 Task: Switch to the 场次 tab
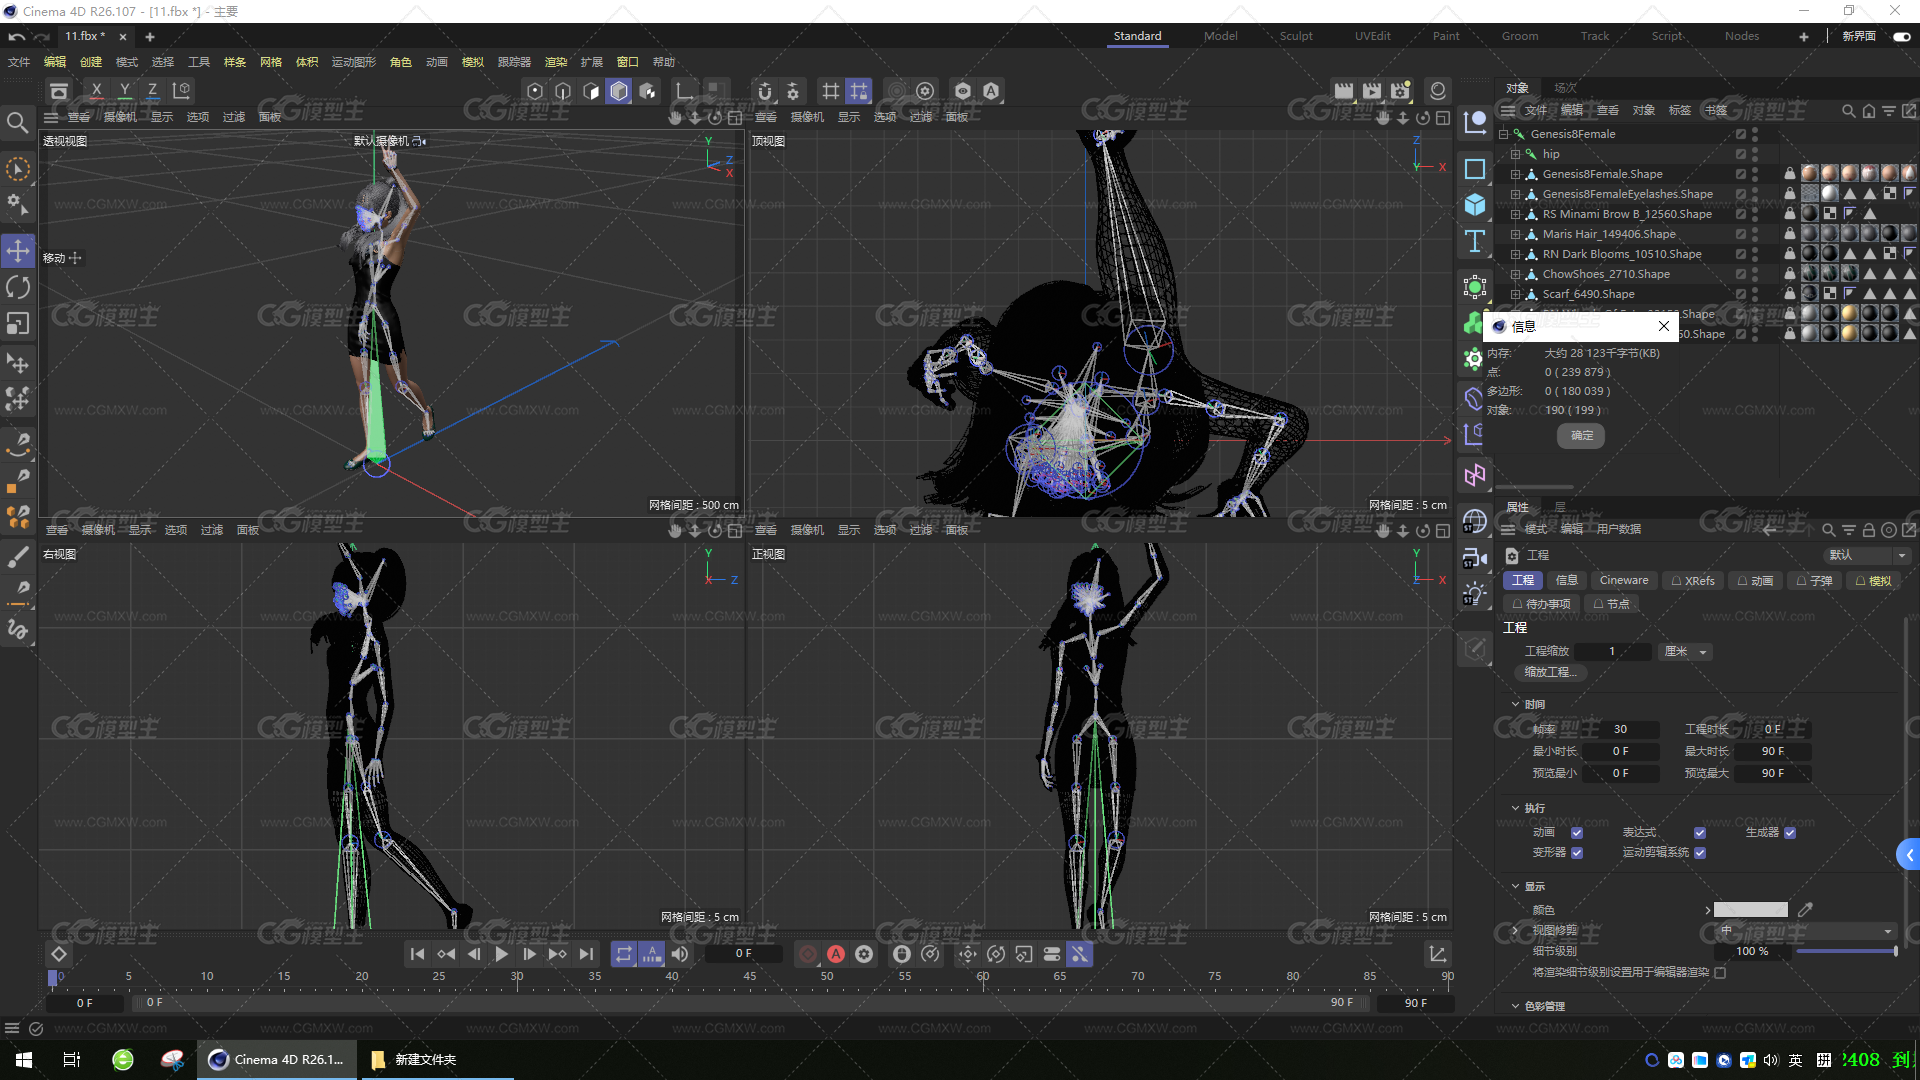(x=1565, y=88)
